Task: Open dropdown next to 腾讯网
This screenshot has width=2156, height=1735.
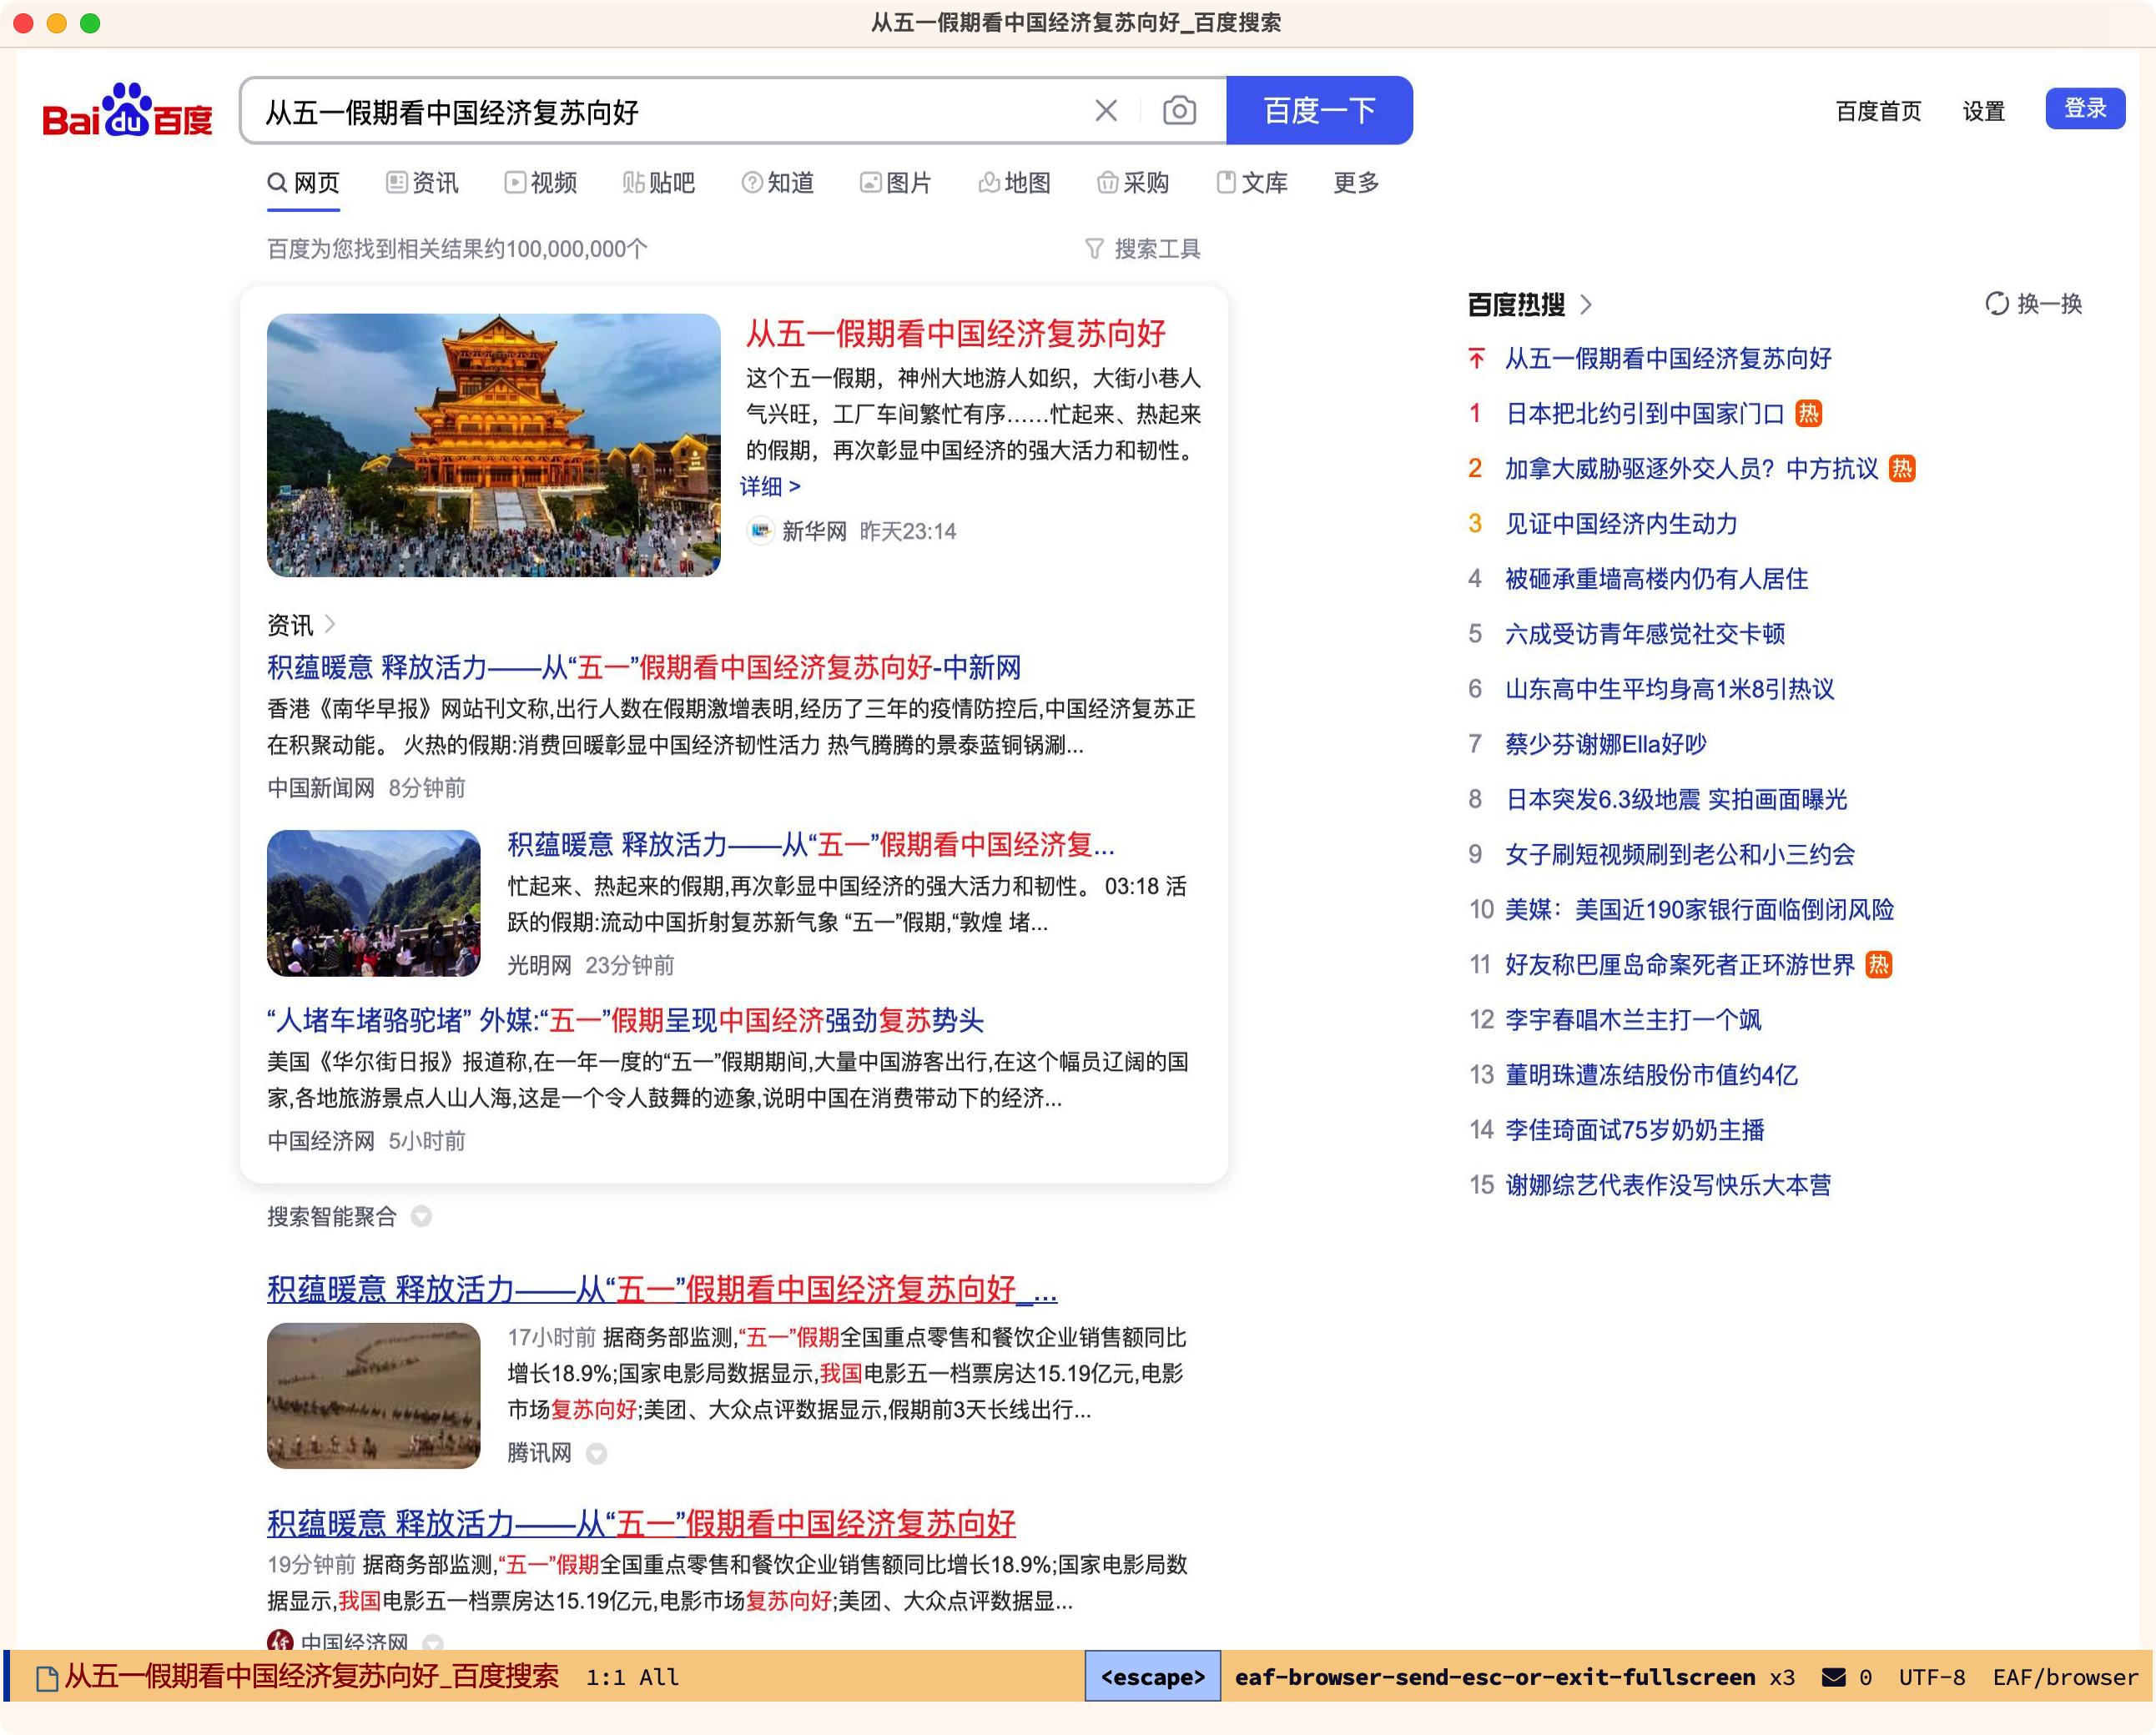Action: [596, 1453]
